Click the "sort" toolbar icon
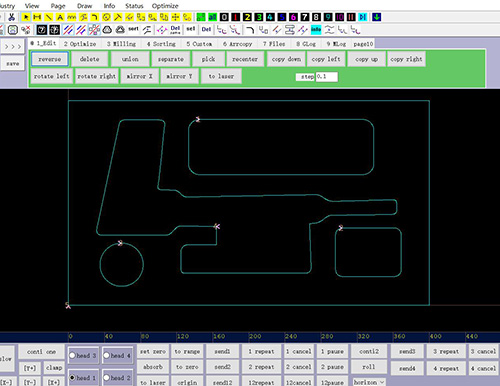This screenshot has width=500, height=386. (133, 29)
